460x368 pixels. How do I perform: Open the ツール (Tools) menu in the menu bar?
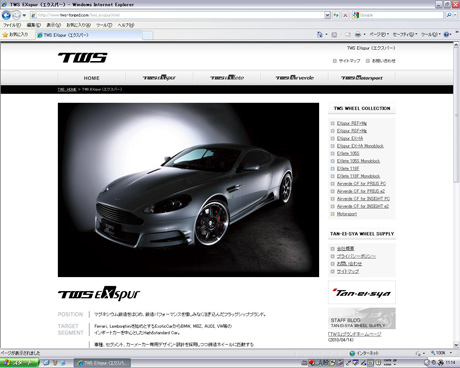pos(104,25)
